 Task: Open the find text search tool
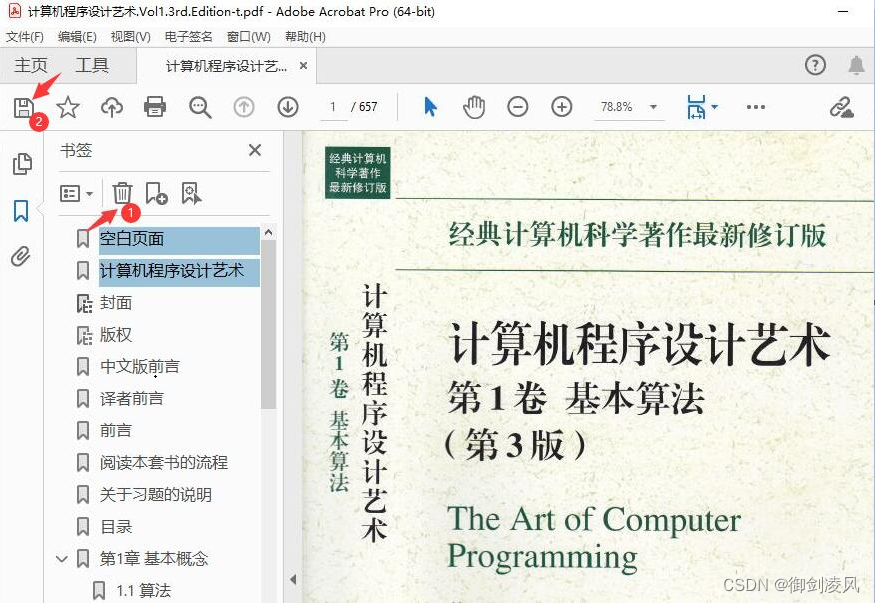pos(200,107)
